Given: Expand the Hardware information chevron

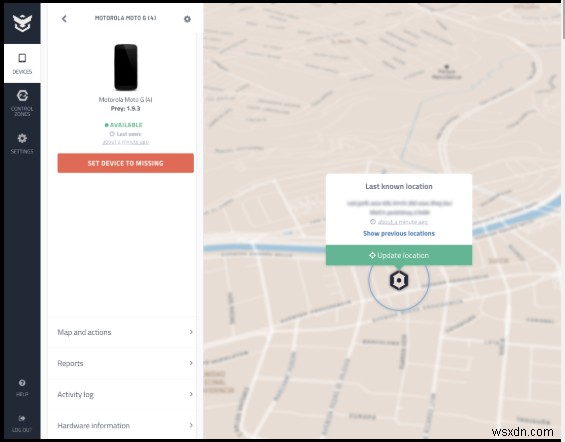Looking at the screenshot, I should (191, 425).
